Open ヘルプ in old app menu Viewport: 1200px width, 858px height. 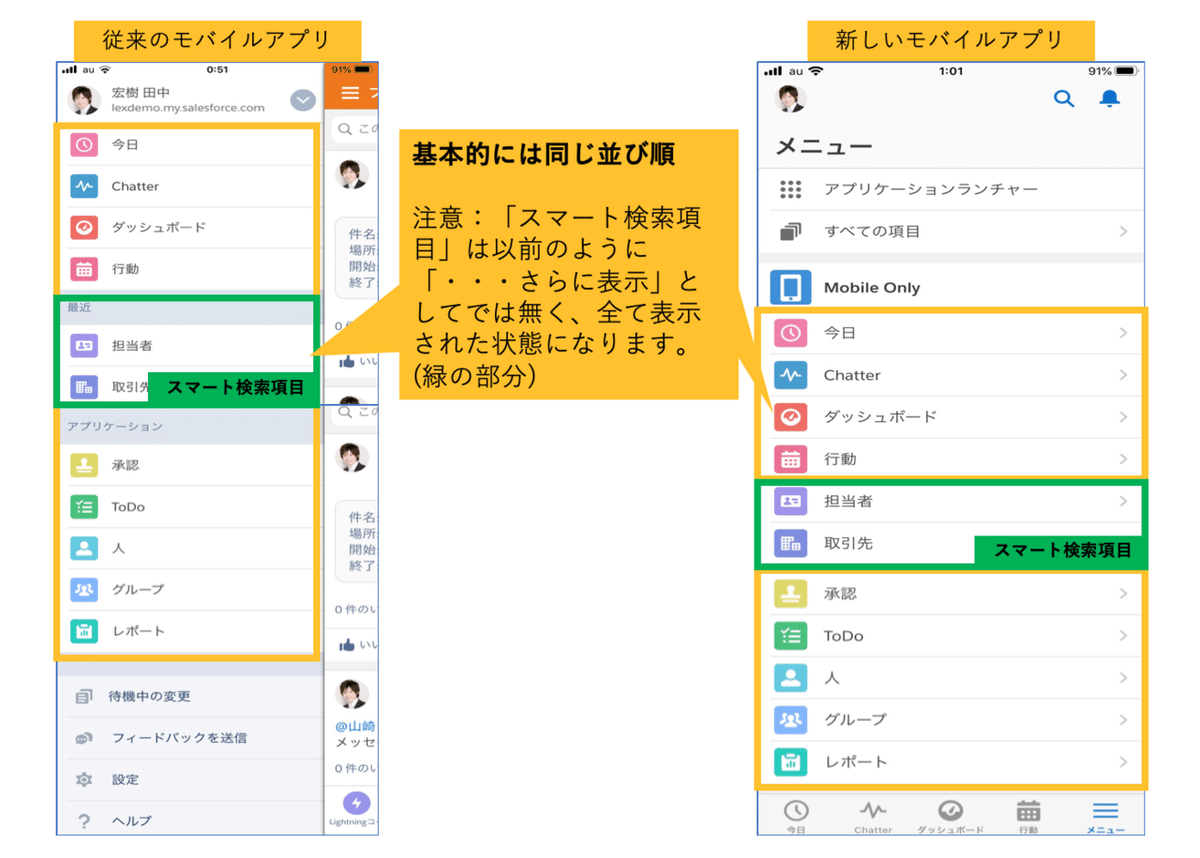pyautogui.click(x=190, y=821)
